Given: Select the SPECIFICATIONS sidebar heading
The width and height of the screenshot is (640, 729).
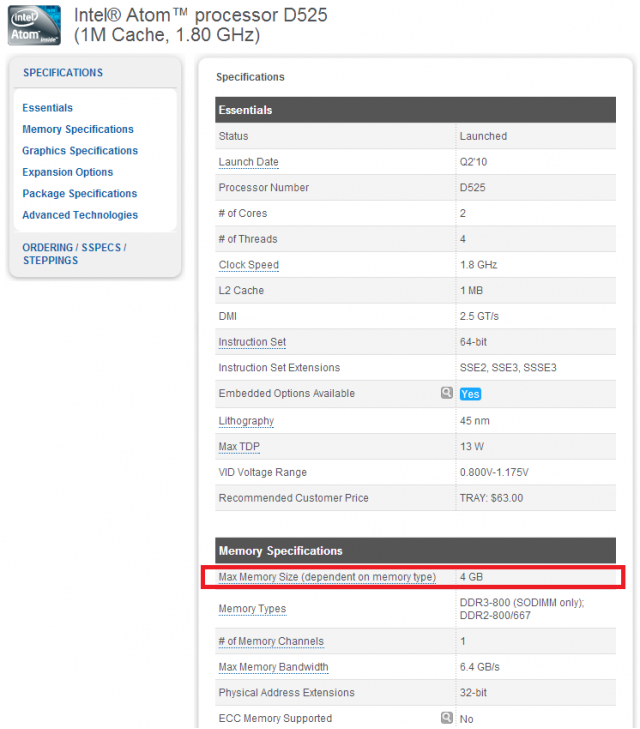Looking at the screenshot, I should point(63,73).
